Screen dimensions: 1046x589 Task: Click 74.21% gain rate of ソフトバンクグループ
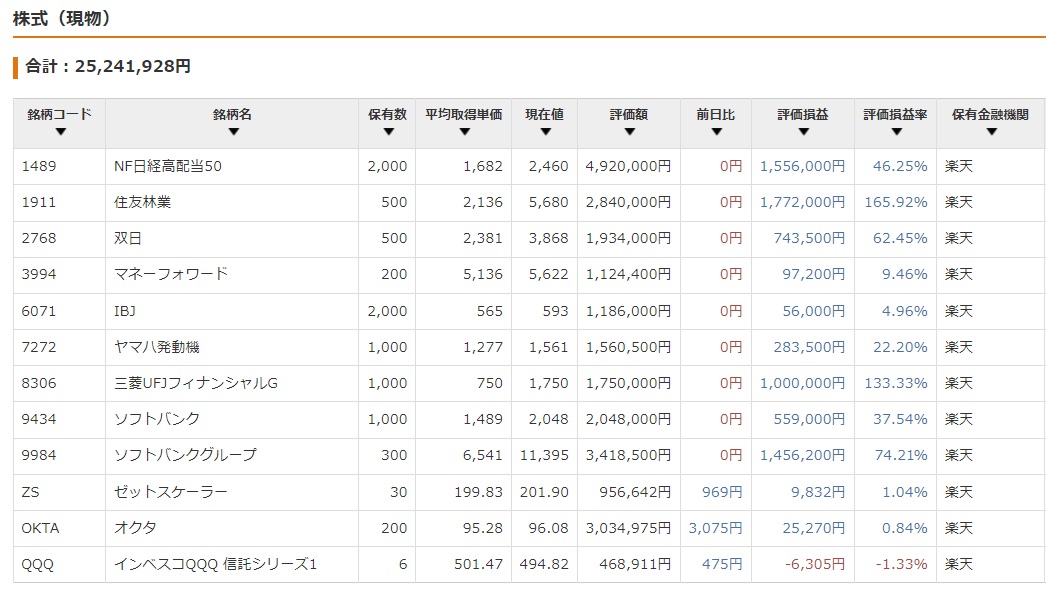click(901, 455)
